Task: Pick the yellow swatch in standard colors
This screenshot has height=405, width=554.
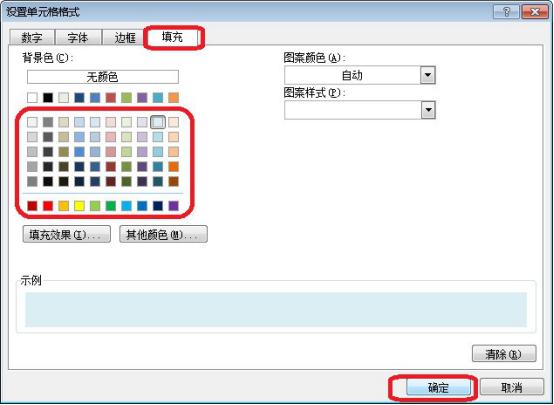Action: pyautogui.click(x=79, y=206)
